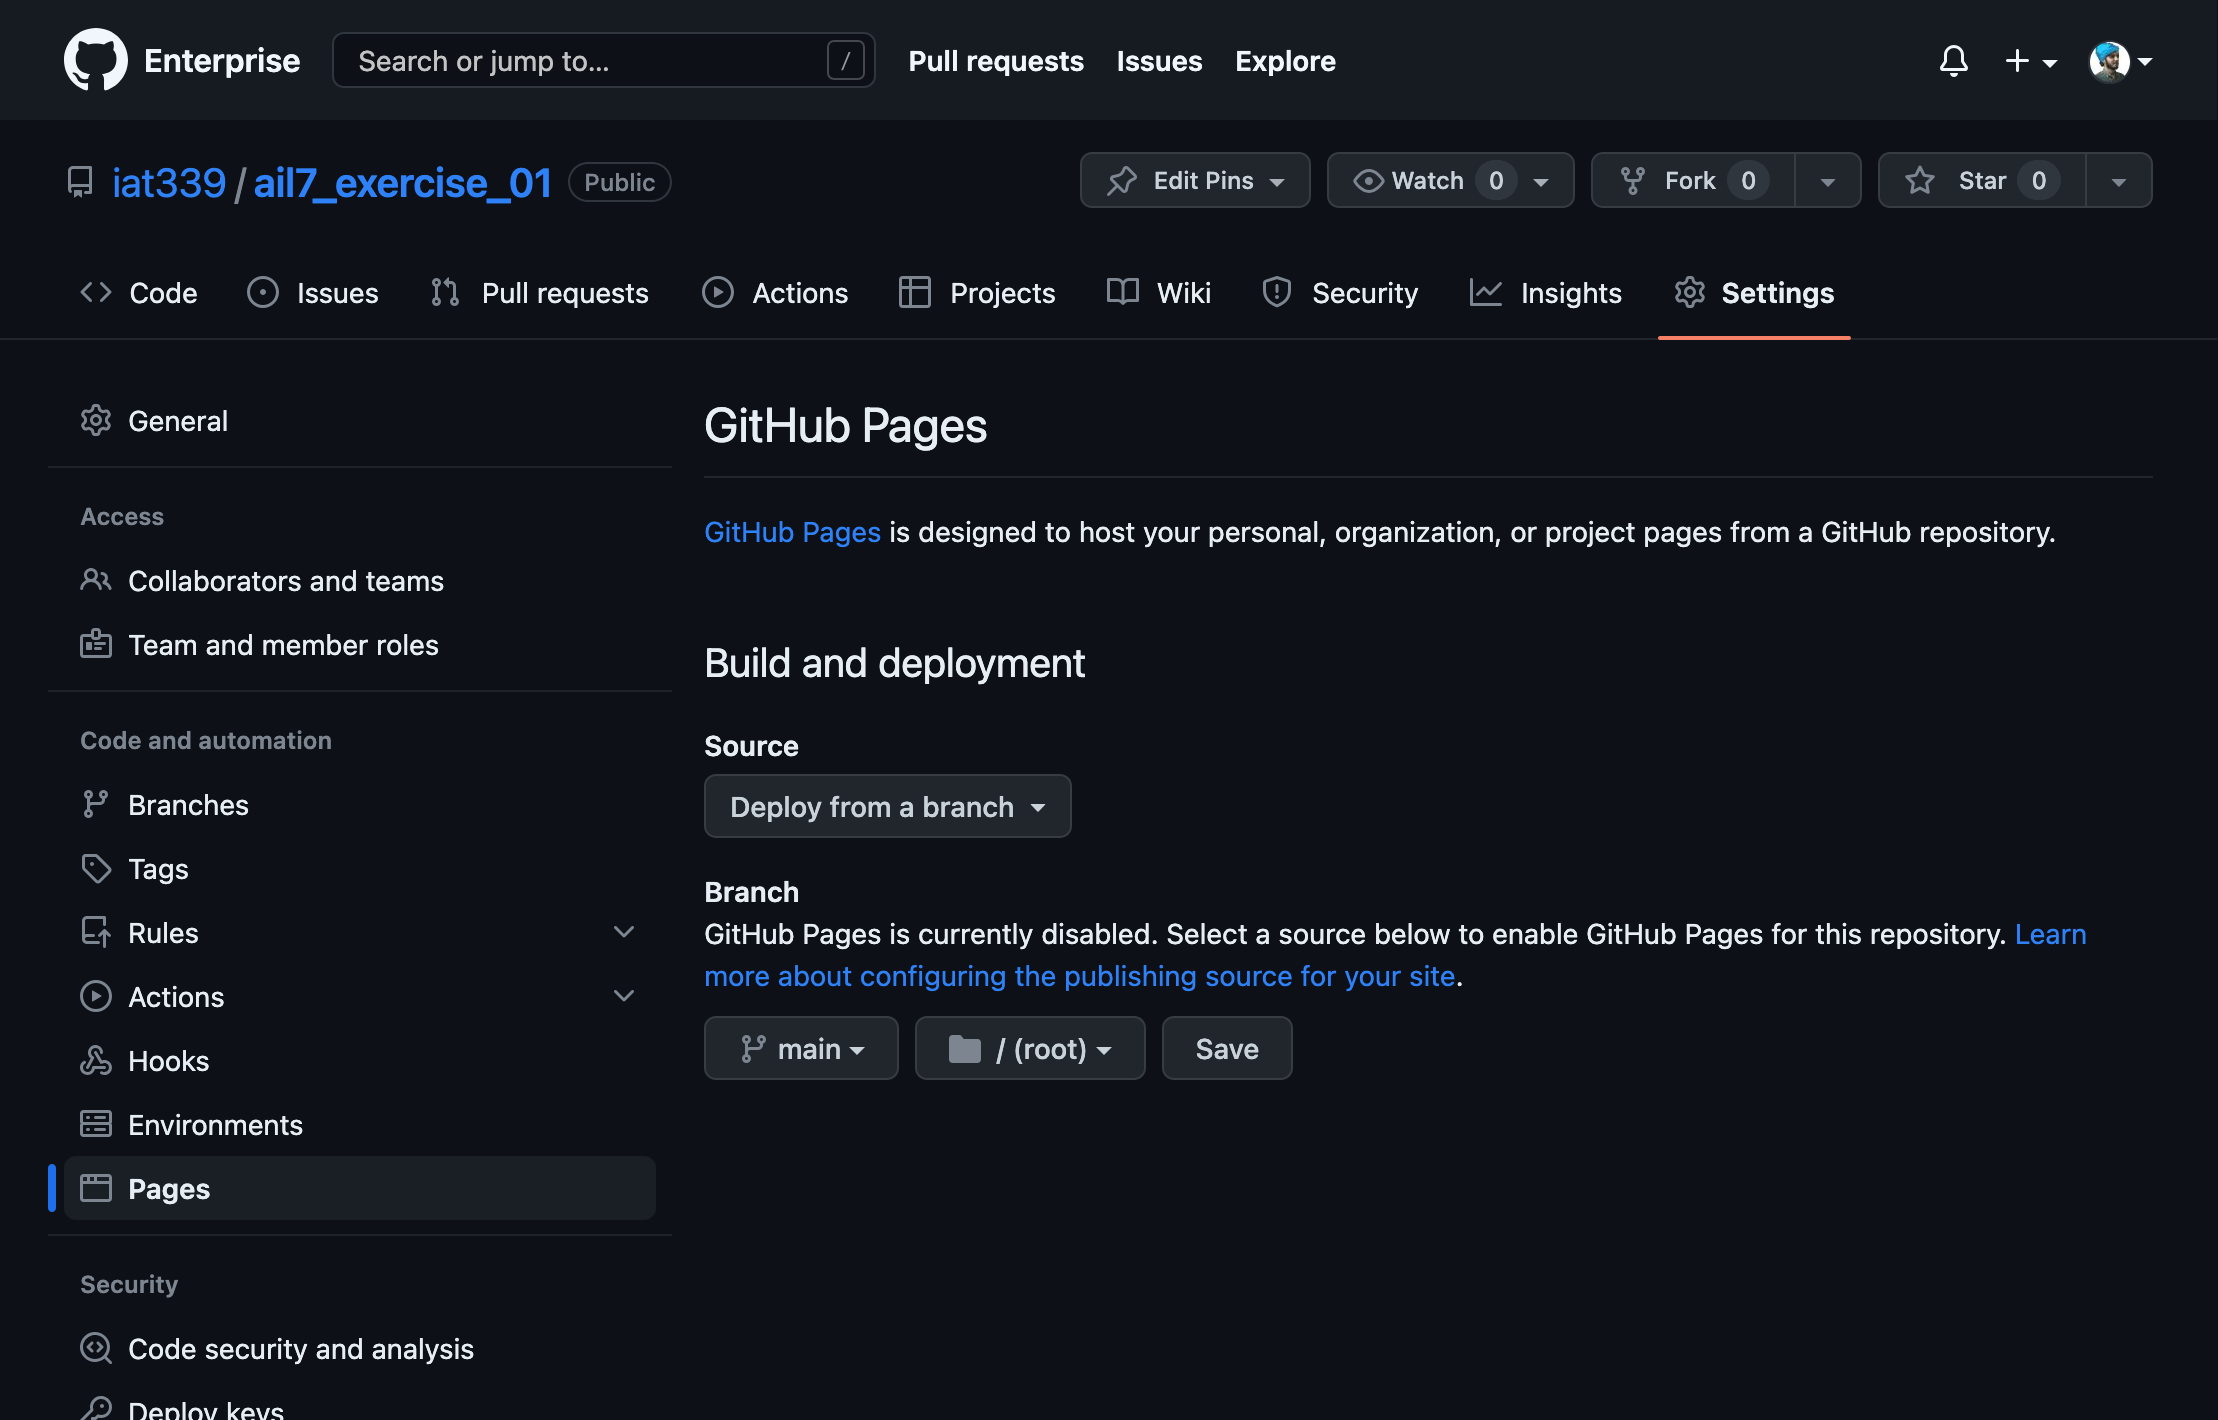
Task: Click the notifications bell icon
Action: 1951,60
